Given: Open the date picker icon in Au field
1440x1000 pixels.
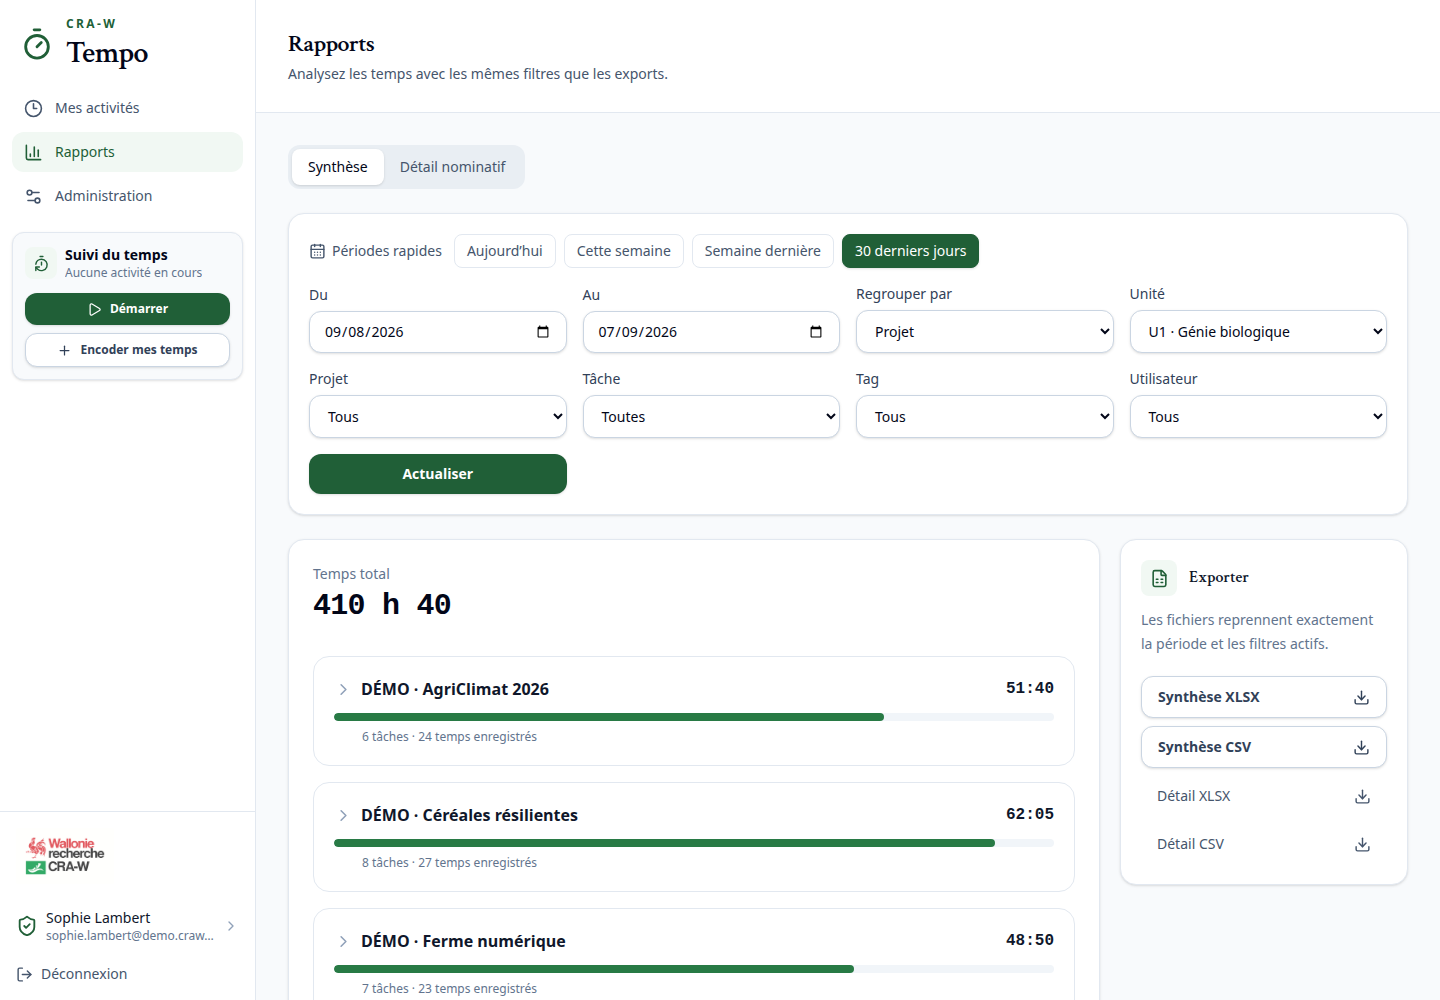Looking at the screenshot, I should (x=816, y=332).
